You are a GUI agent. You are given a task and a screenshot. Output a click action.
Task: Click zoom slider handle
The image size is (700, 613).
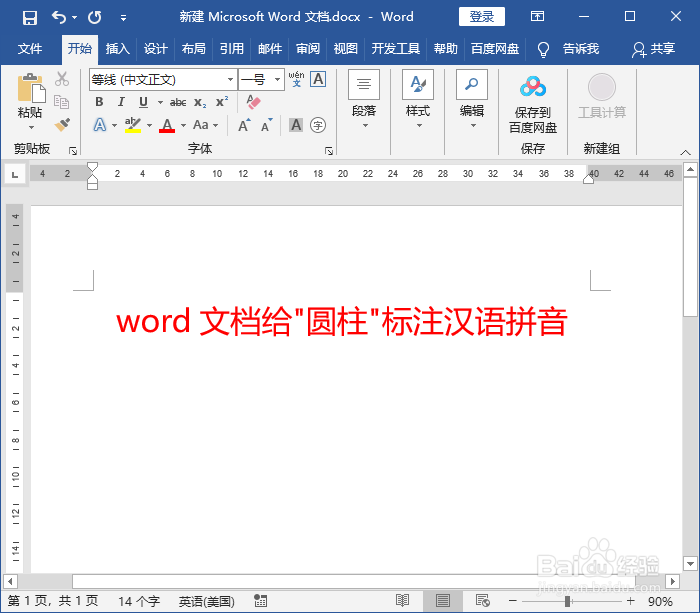click(x=567, y=601)
